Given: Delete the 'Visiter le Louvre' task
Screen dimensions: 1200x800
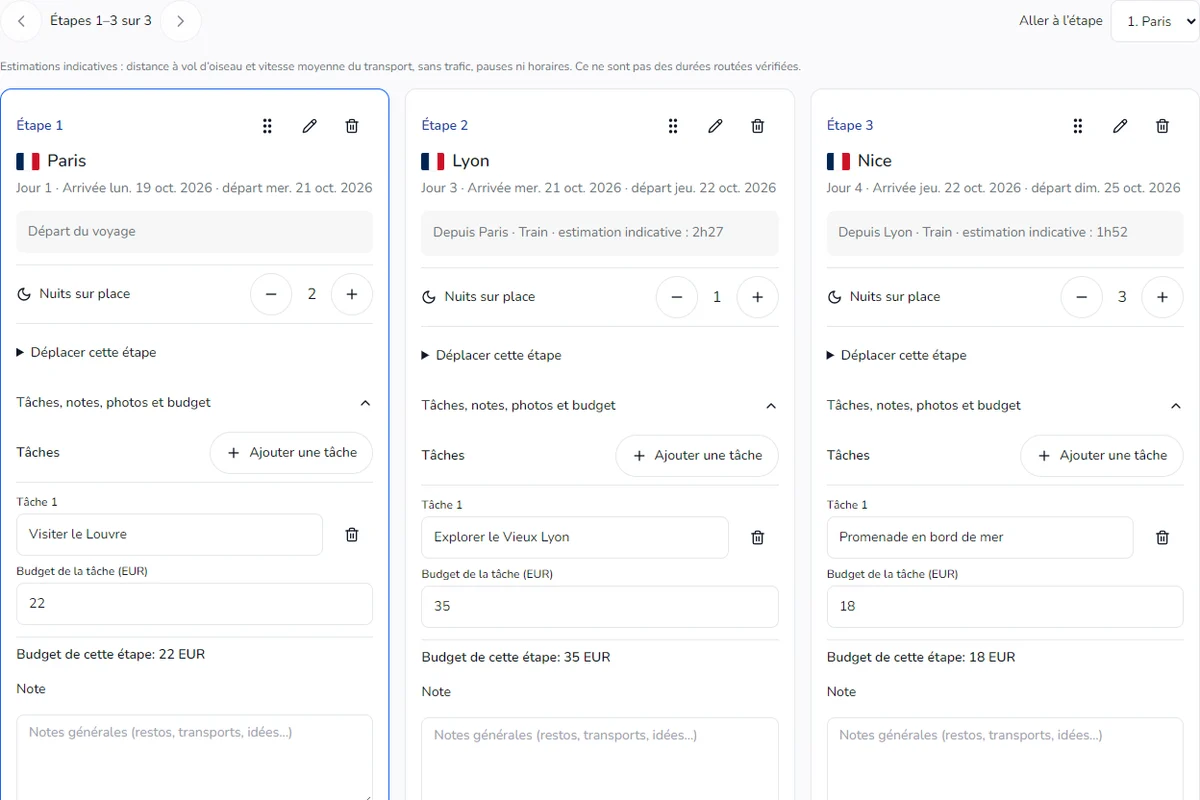Looking at the screenshot, I should (352, 535).
